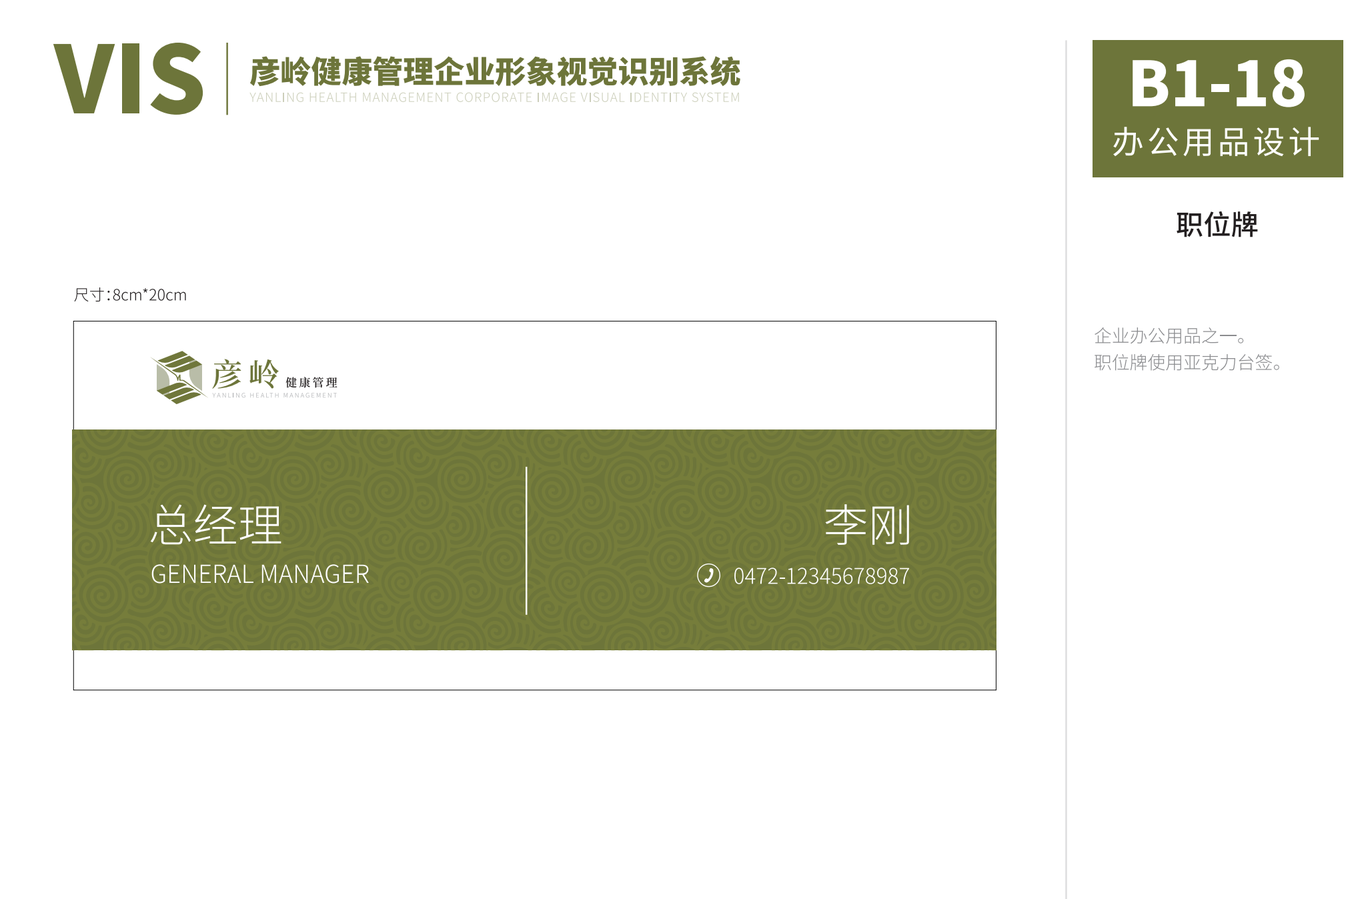The height and width of the screenshot is (899, 1366).
Task: Select the GENERAL MANAGER text
Action: coord(260,574)
